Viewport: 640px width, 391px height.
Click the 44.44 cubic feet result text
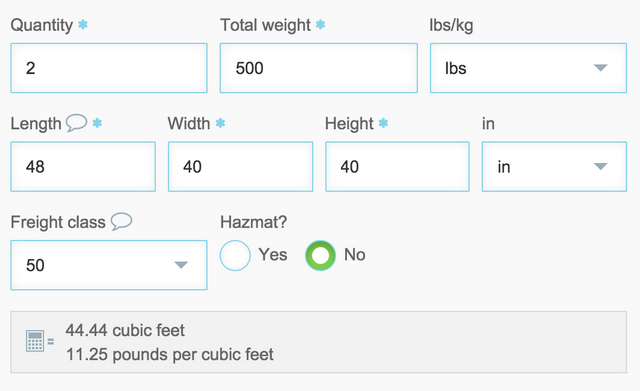point(125,330)
